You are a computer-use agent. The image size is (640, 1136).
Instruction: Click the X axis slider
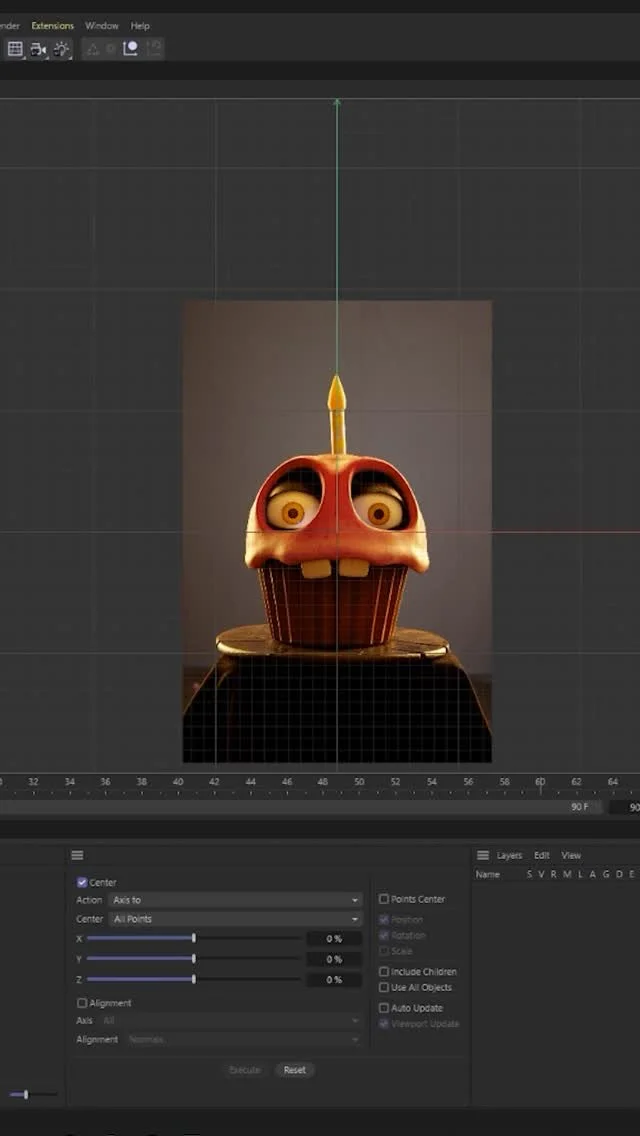tap(193, 938)
